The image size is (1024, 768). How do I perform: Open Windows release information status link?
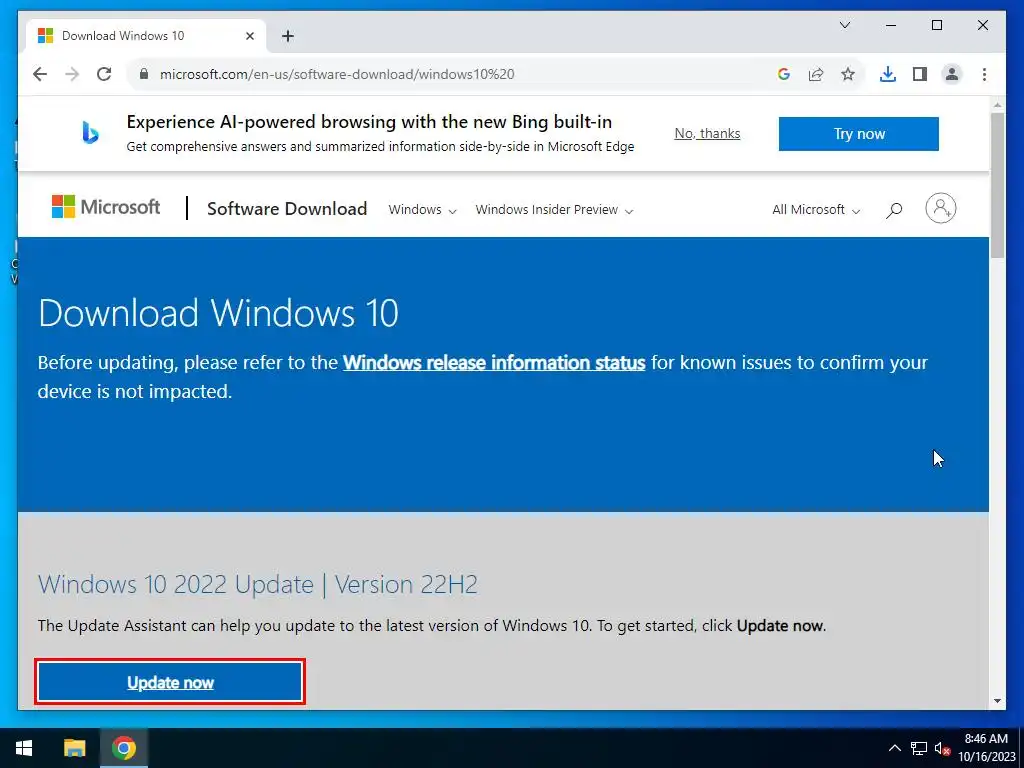pos(494,362)
